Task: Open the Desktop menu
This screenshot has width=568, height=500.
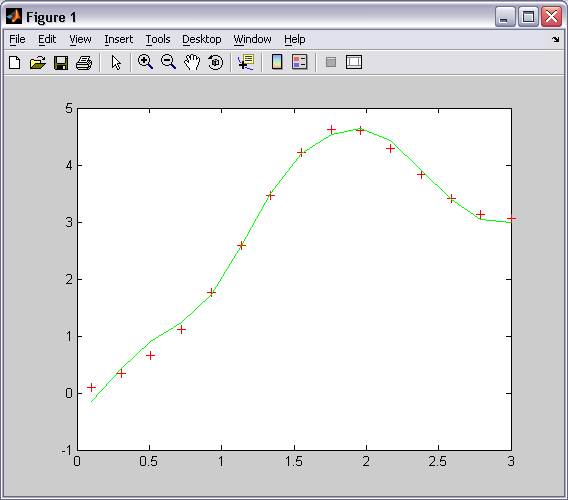Action: [202, 39]
